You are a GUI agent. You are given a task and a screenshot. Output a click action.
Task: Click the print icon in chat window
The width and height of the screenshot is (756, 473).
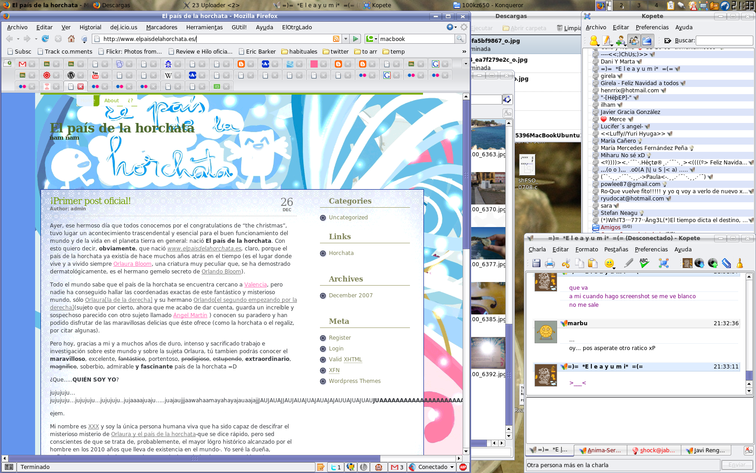[x=550, y=263]
